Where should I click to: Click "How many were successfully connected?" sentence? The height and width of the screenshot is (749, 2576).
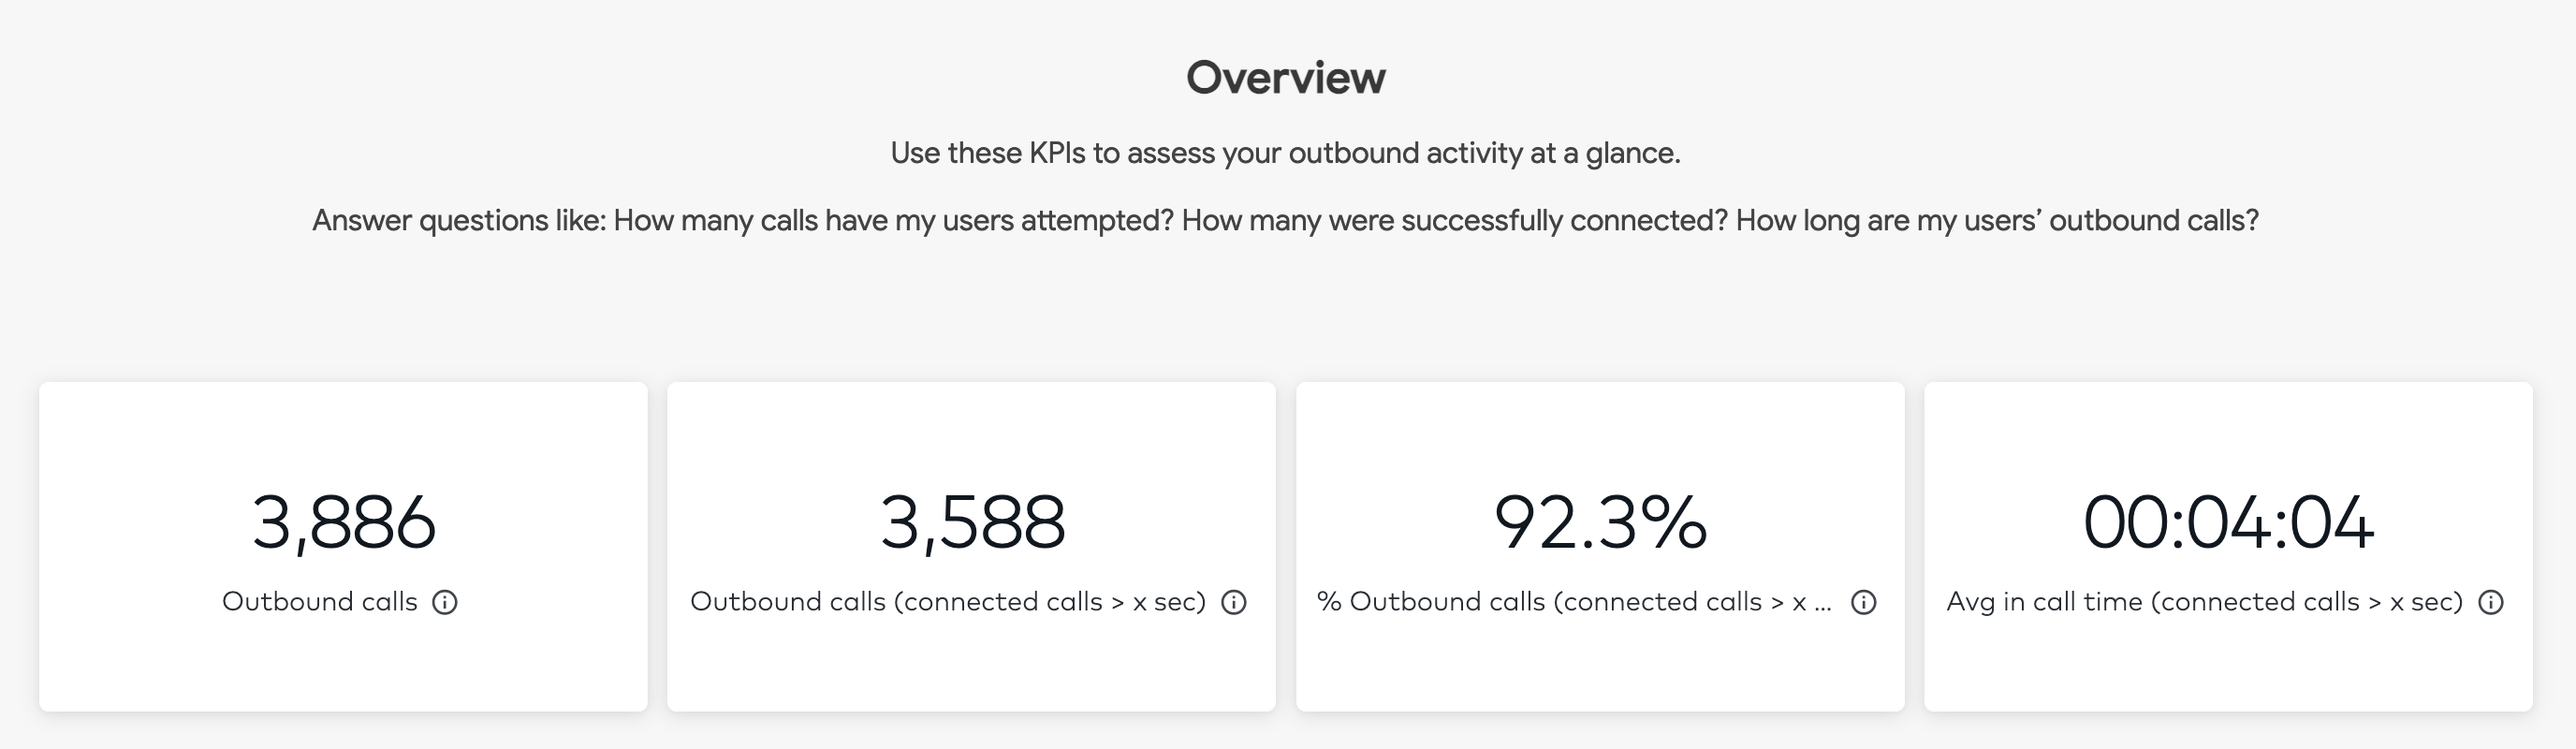click(x=1455, y=220)
